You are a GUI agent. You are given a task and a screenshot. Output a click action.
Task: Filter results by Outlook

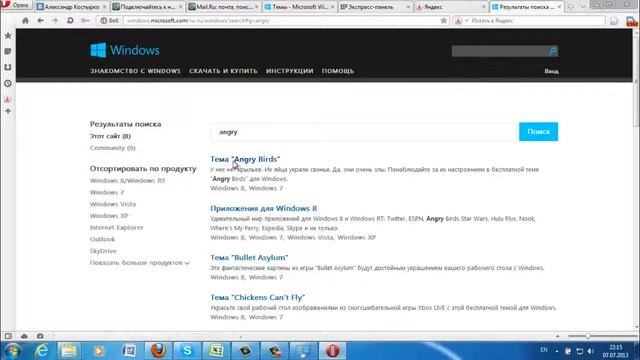click(102, 239)
